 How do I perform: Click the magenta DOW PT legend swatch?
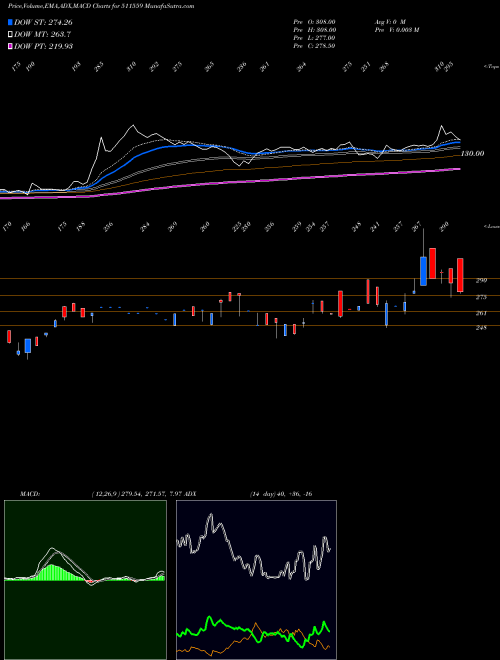point(10,46)
